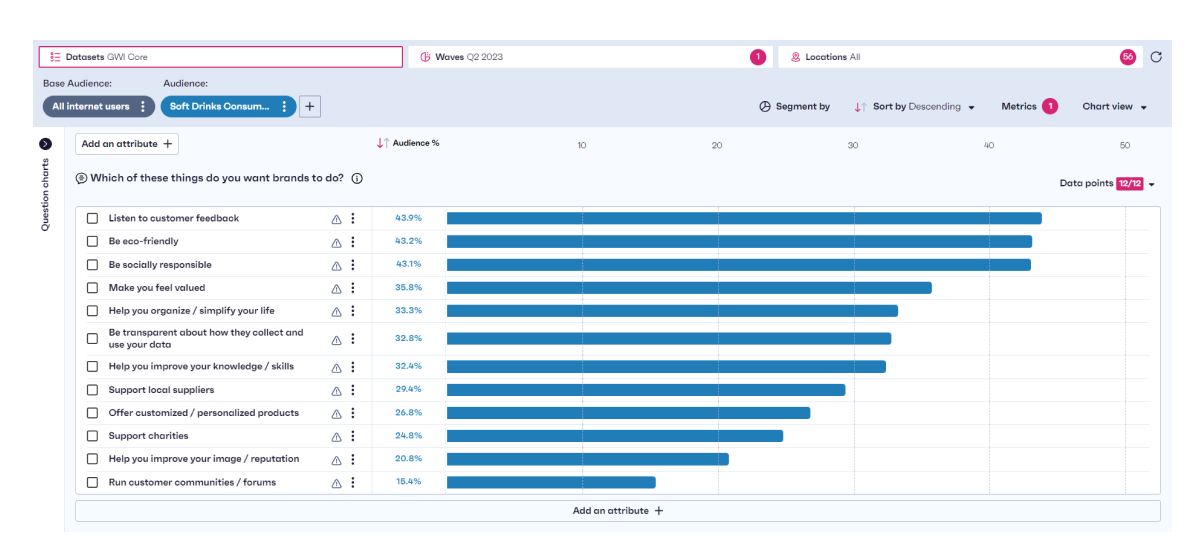This screenshot has width=1203, height=555.
Task: Expand the Question charts side panel arrow
Action: pos(45,144)
